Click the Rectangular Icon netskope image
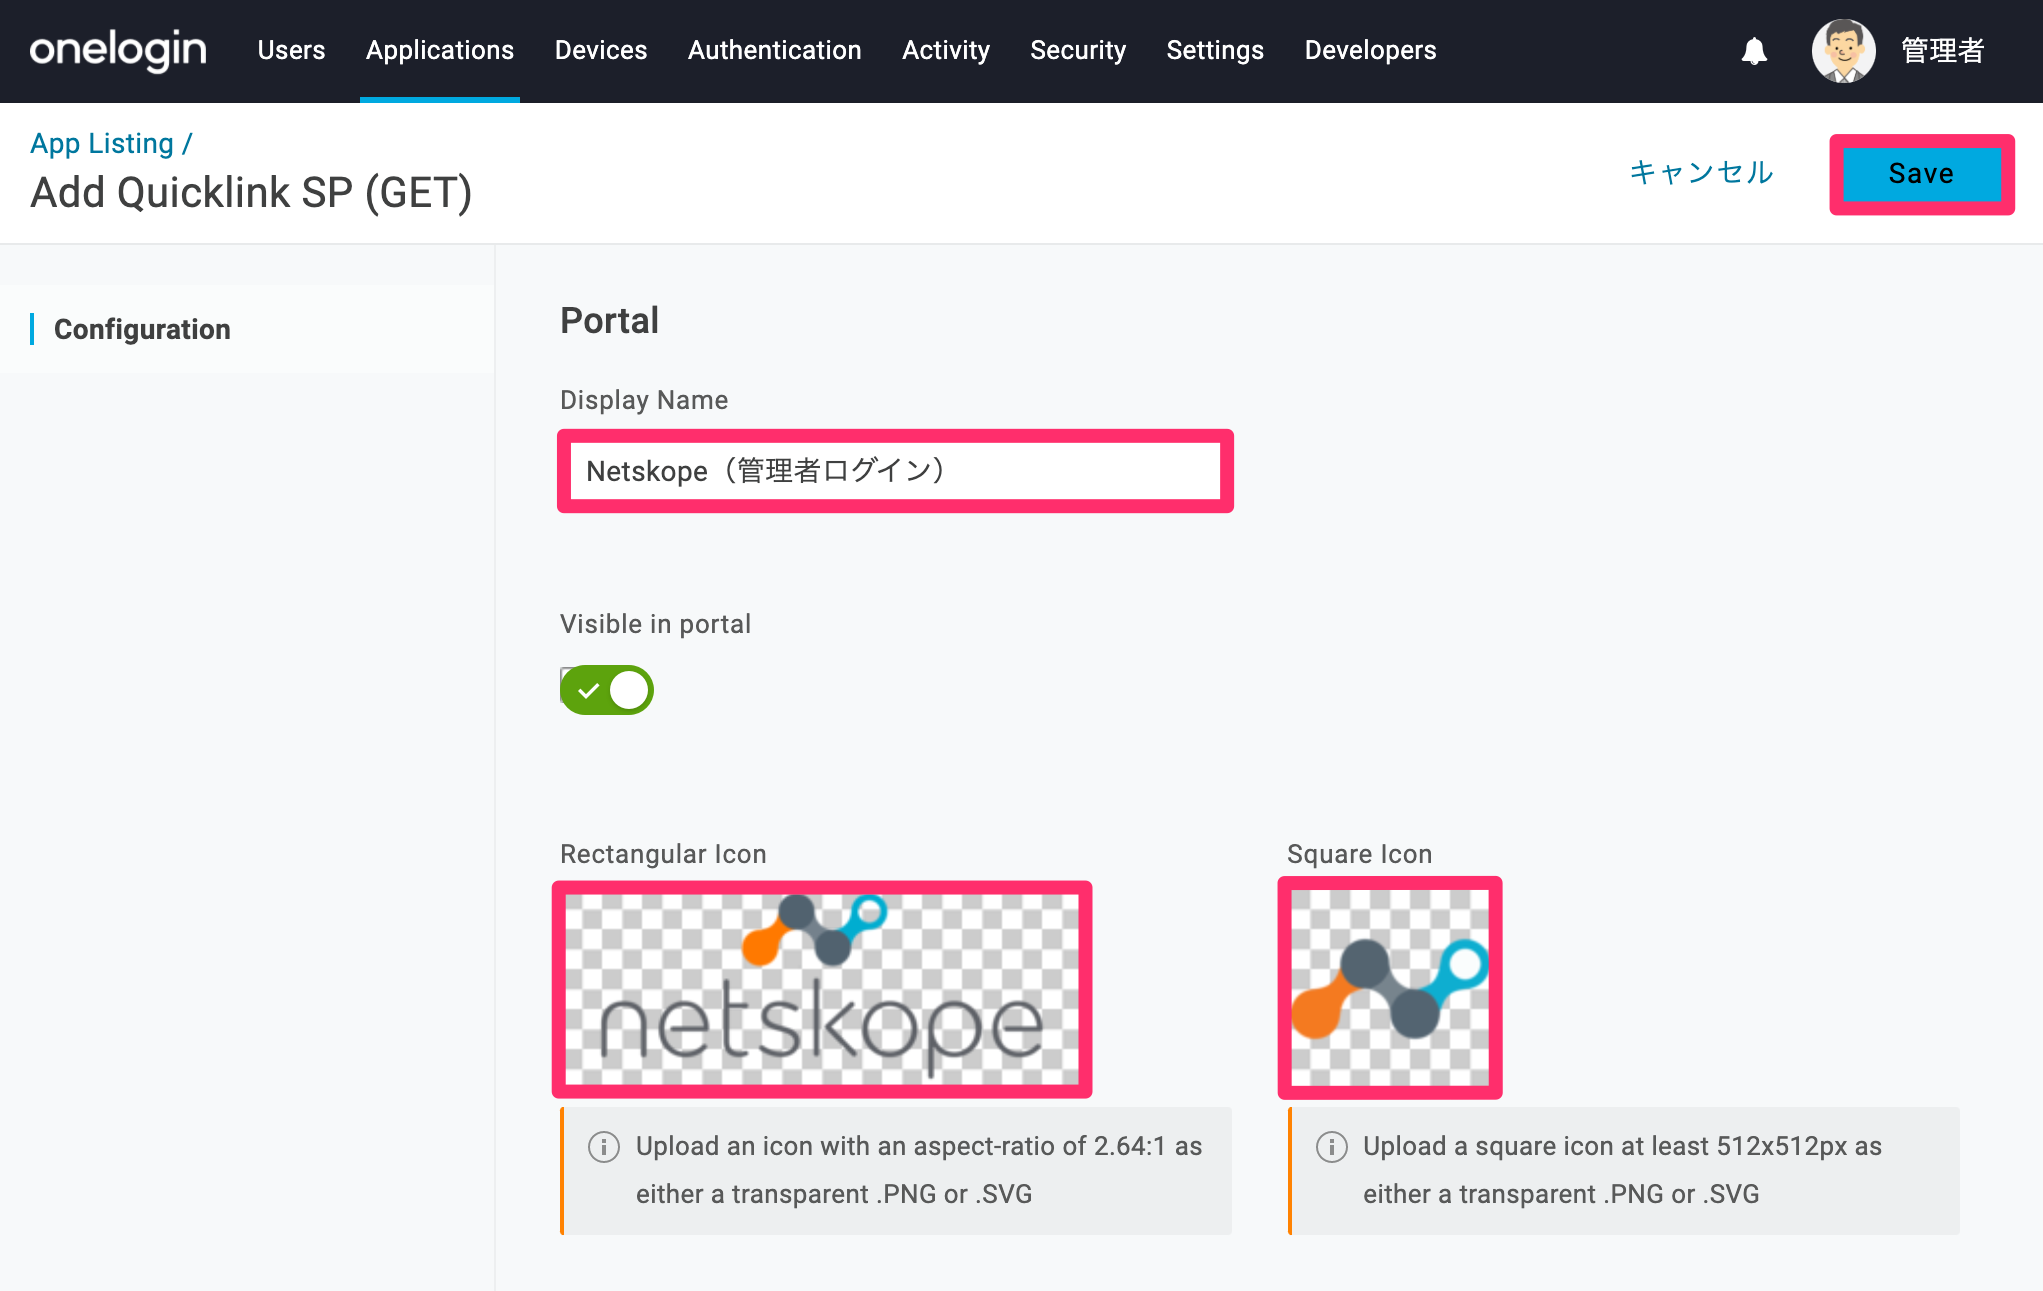 click(x=822, y=989)
